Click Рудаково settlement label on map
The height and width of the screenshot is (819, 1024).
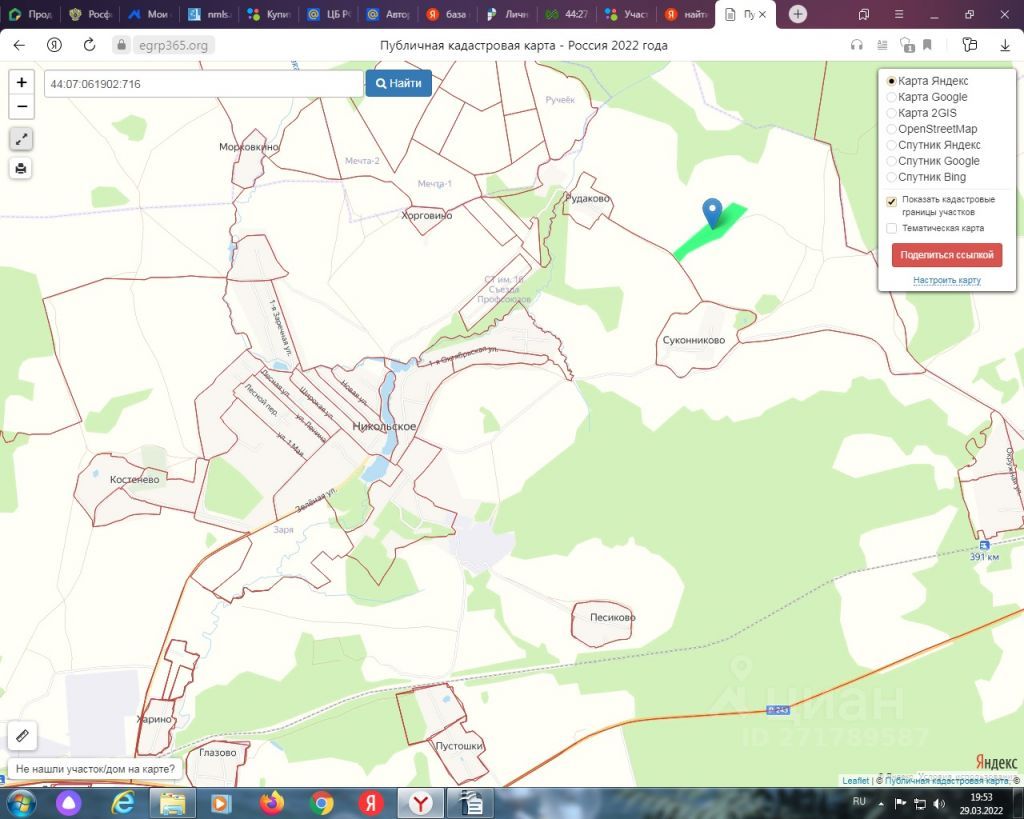[587, 198]
